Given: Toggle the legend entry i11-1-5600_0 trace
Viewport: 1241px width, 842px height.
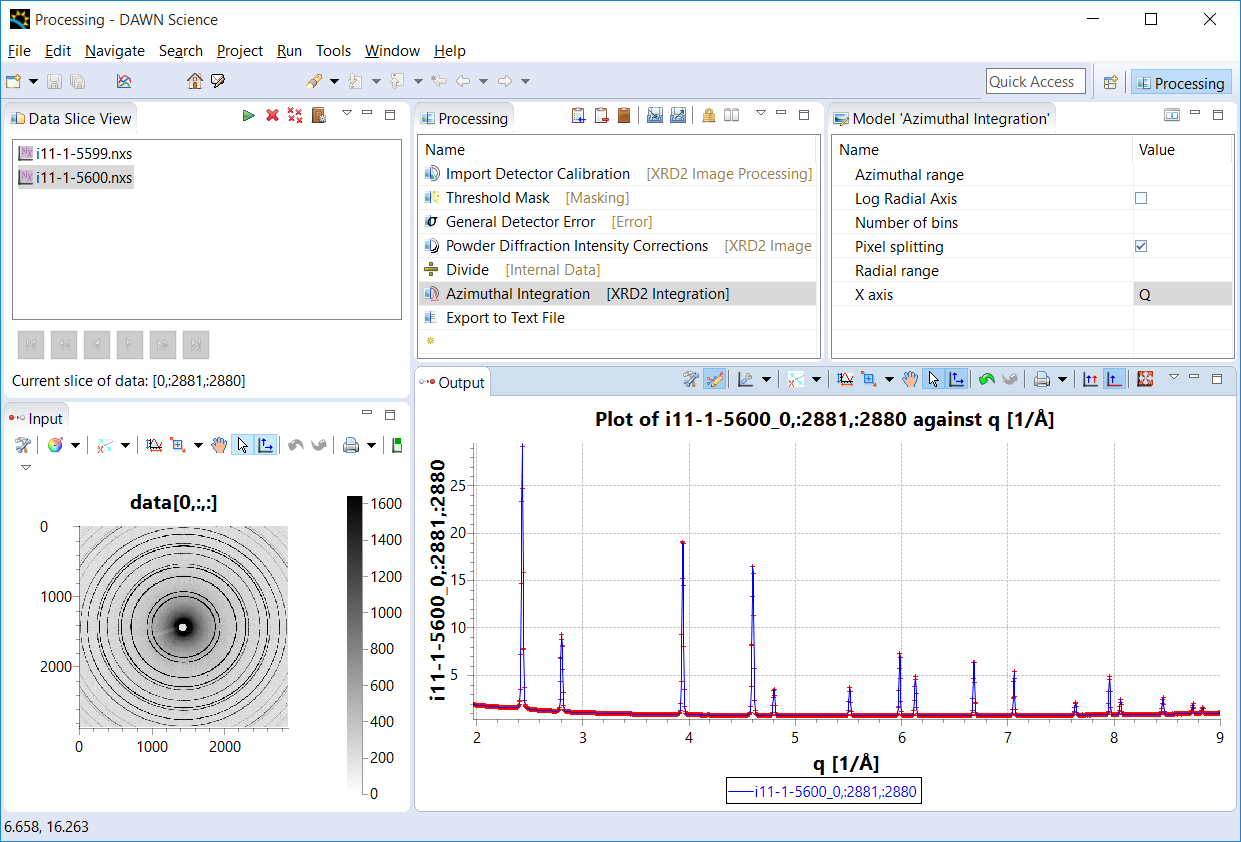Looking at the screenshot, I should coord(822,792).
